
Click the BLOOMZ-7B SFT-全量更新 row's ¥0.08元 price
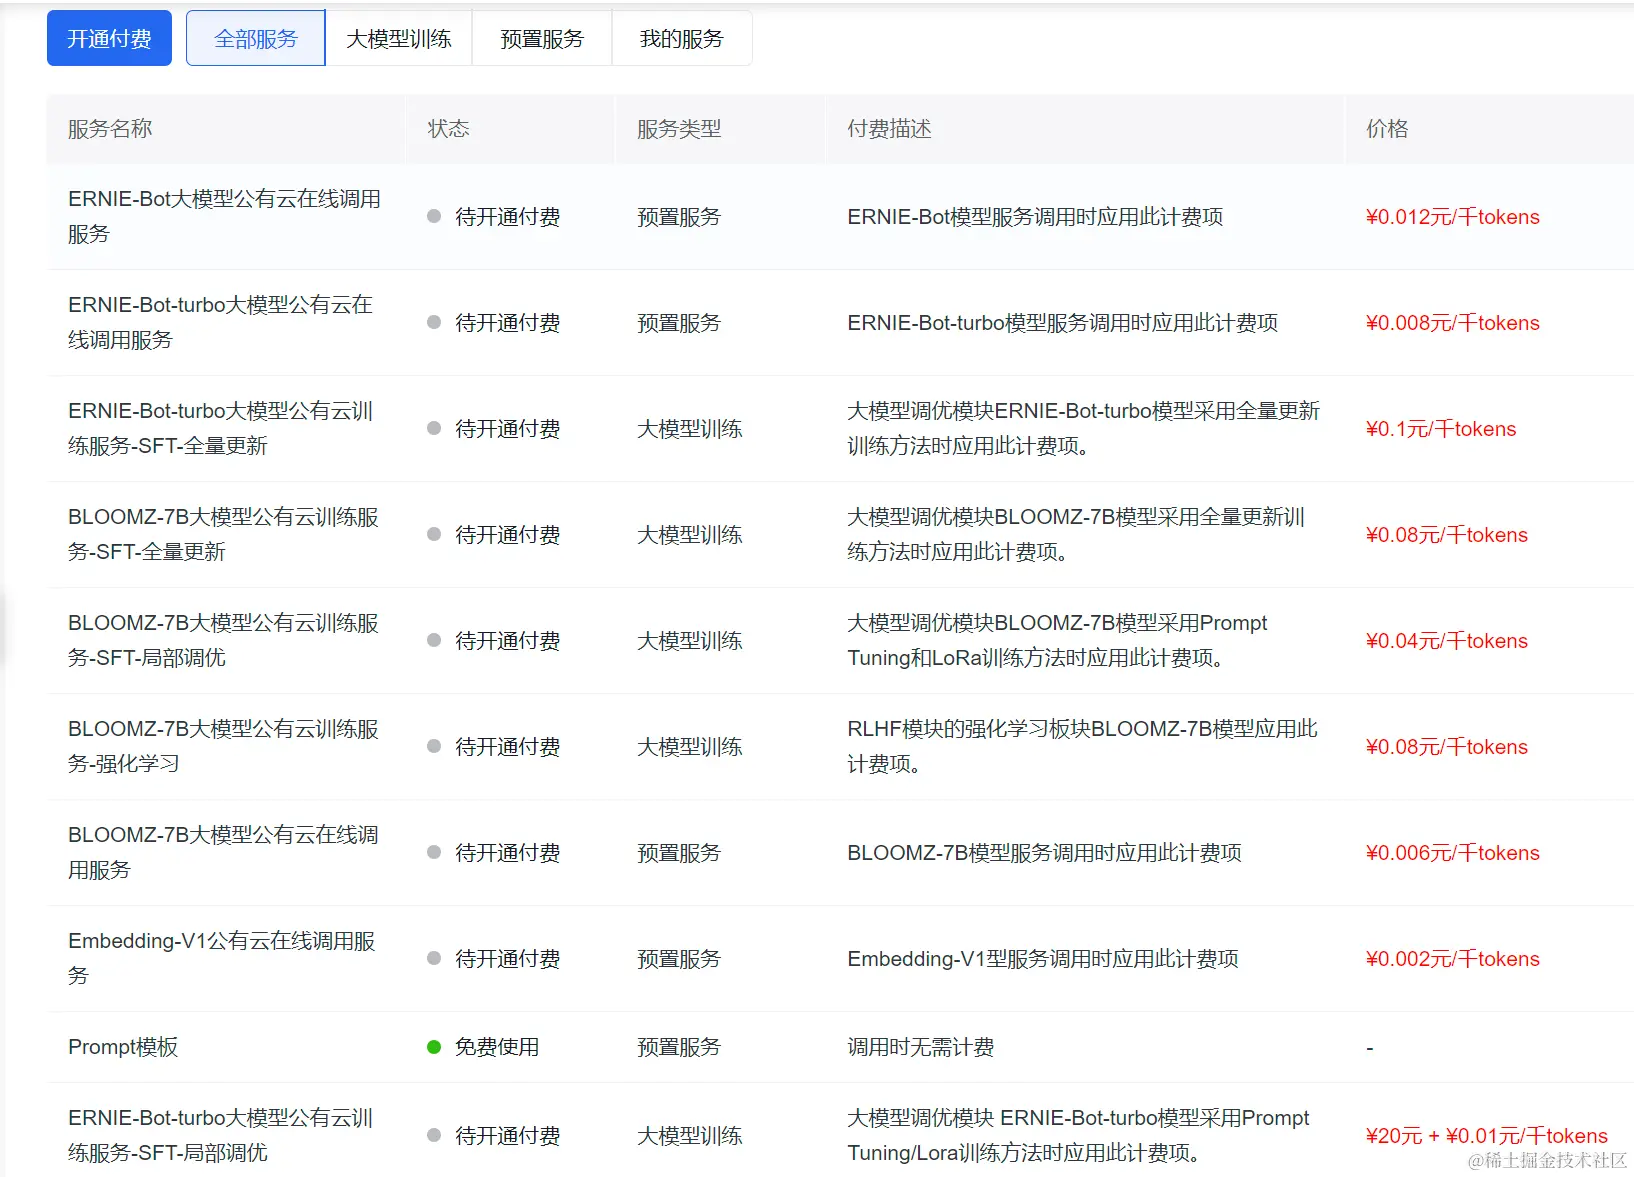tap(1446, 535)
